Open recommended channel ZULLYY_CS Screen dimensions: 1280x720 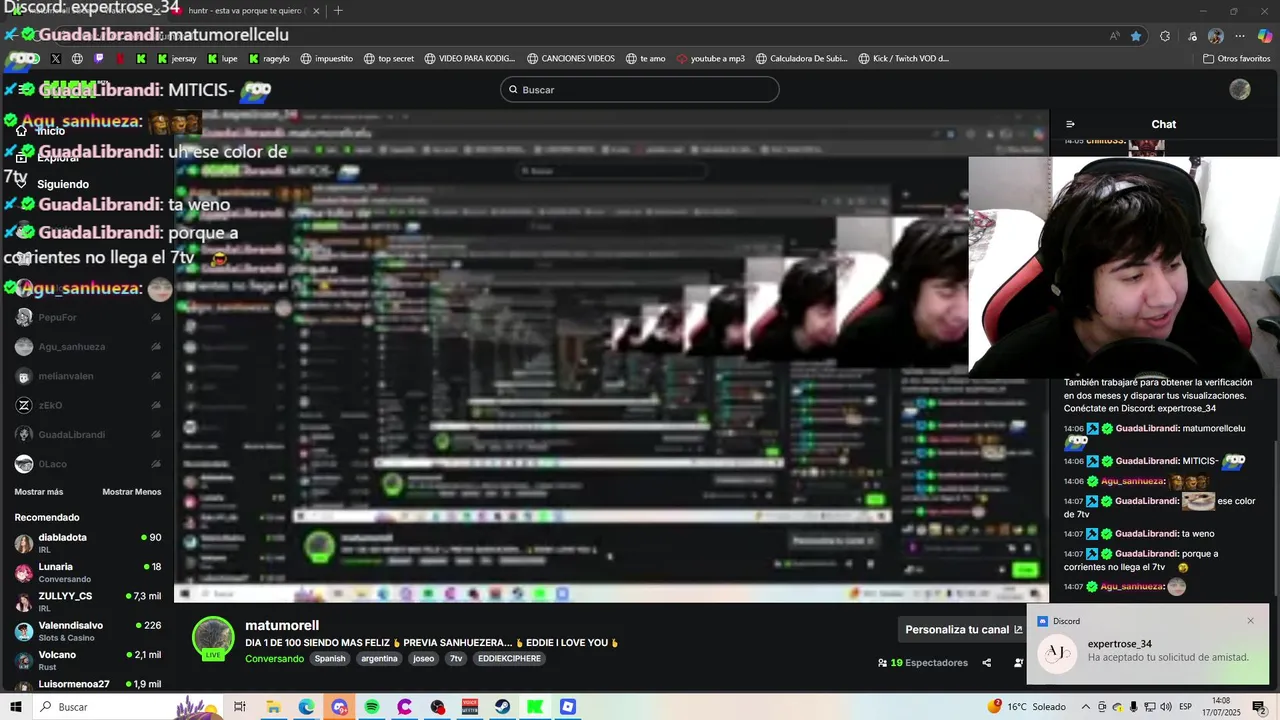tap(88, 602)
